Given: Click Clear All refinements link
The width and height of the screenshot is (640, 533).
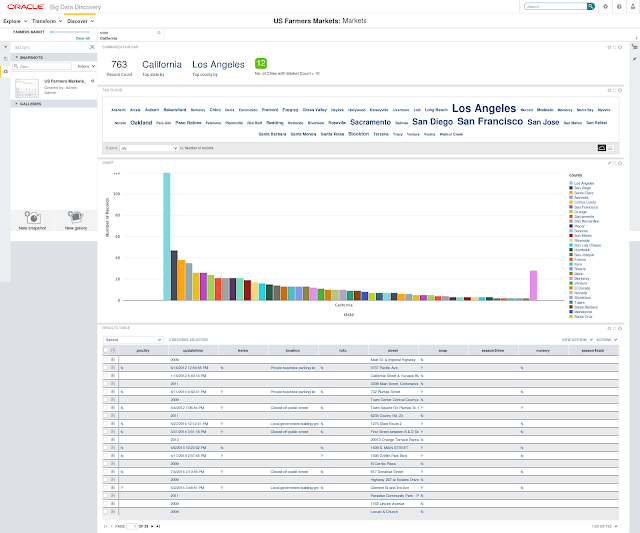Looking at the screenshot, I should 83,38.
